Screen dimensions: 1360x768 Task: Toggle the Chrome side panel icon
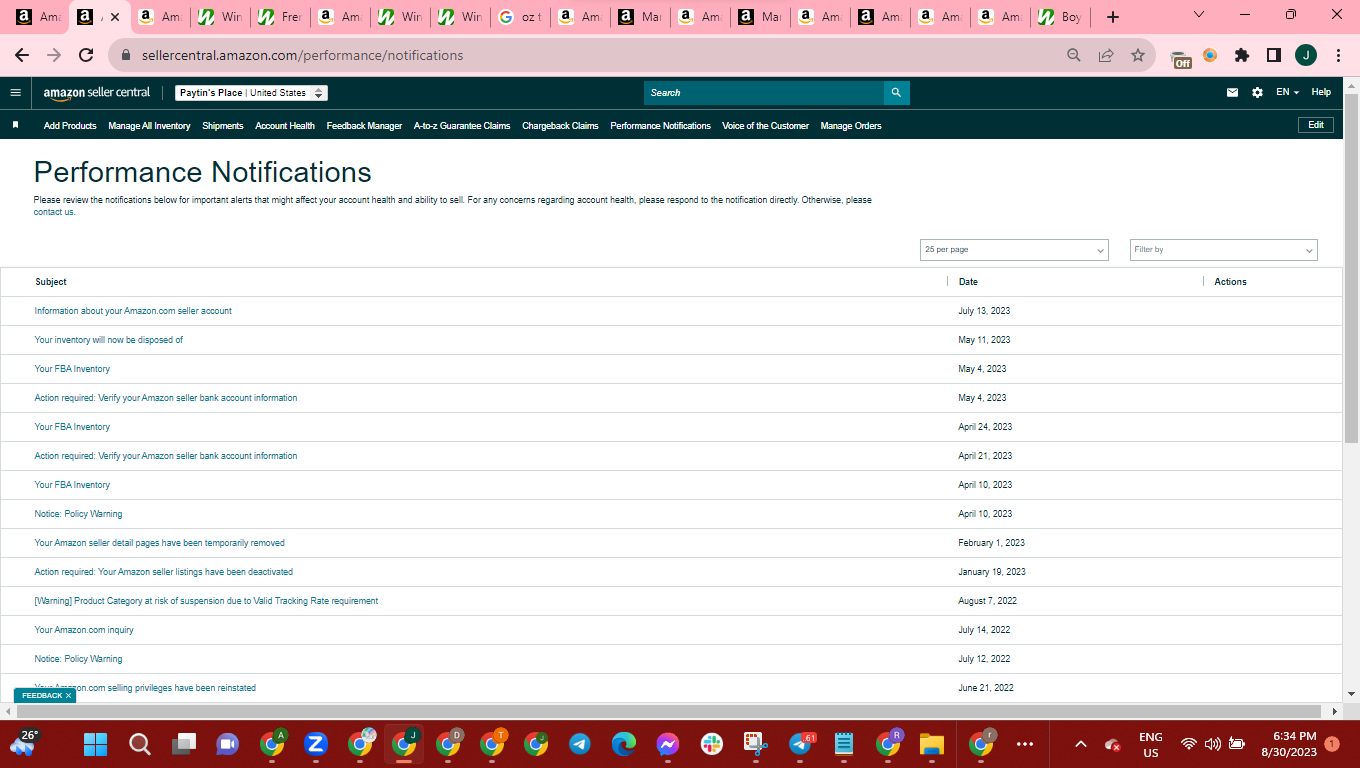tap(1274, 56)
